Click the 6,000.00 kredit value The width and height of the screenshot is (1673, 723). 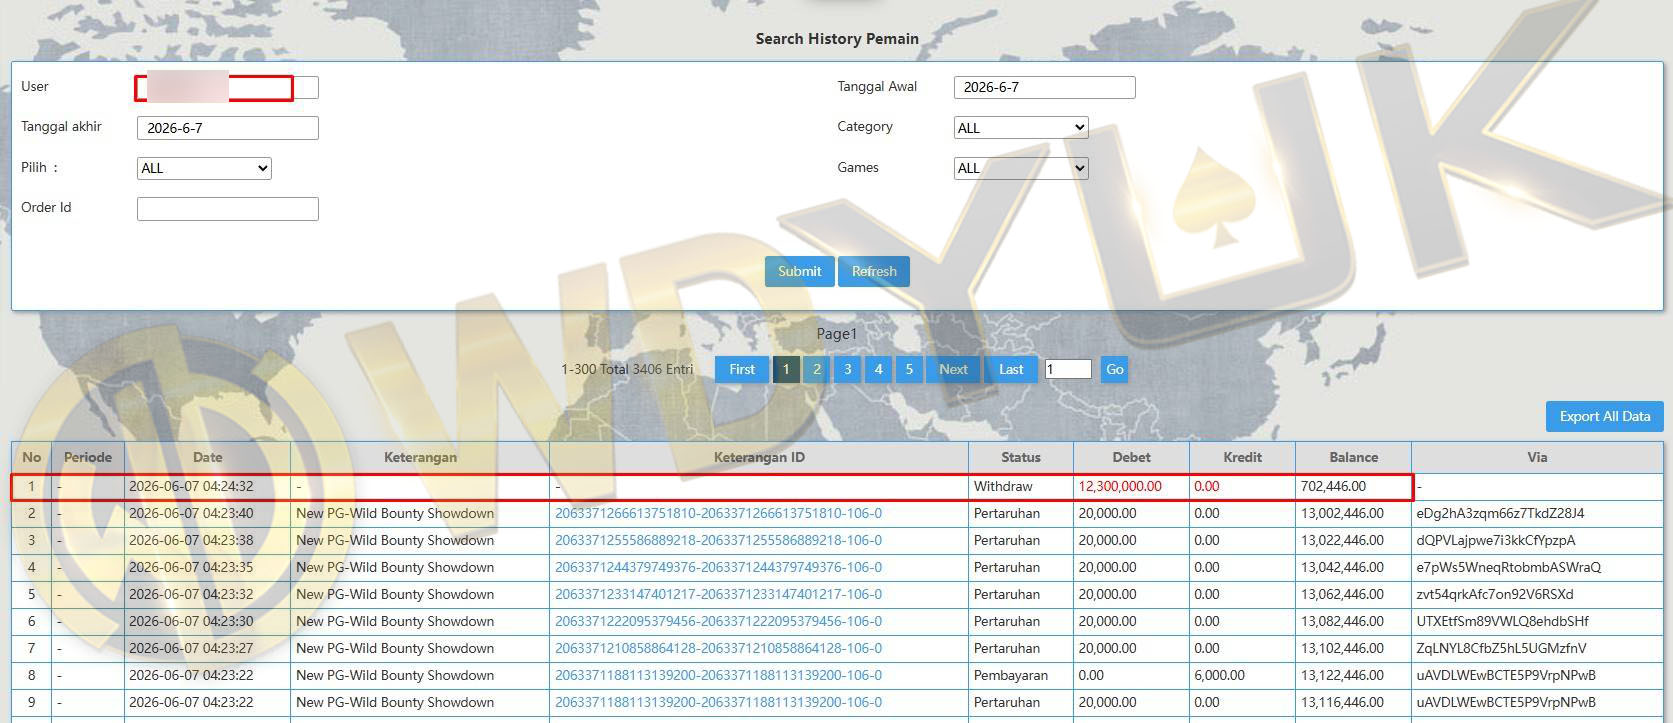pyautogui.click(x=1219, y=675)
